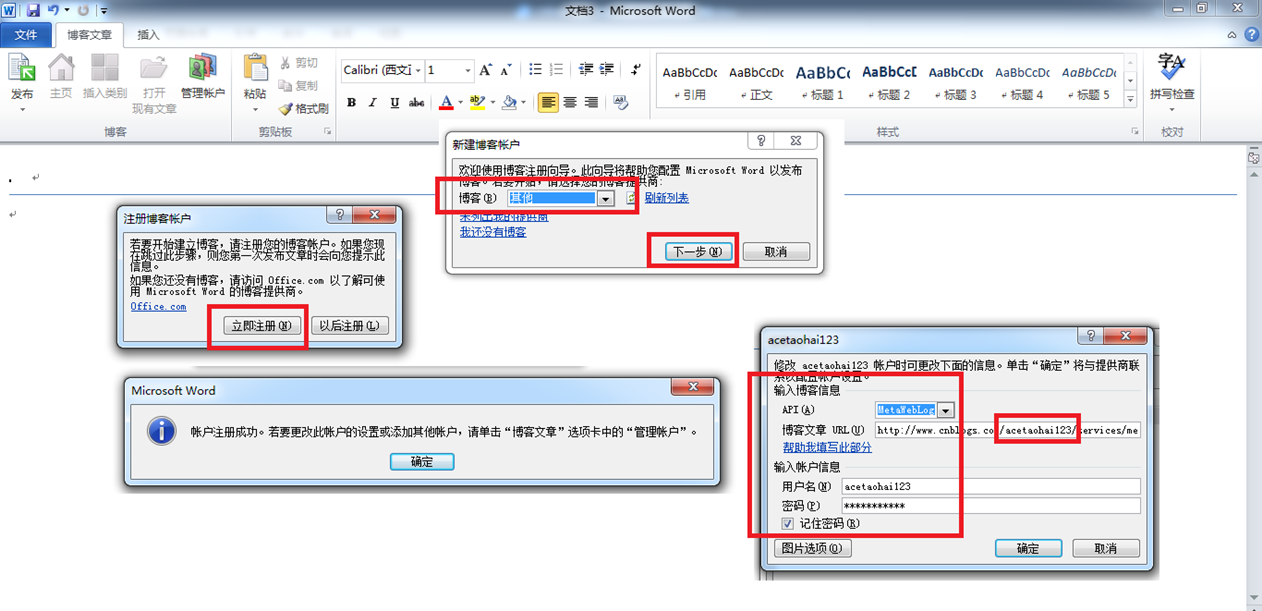Image resolution: width=1262 pixels, height=611 pixels.
Task: Open the 文件 file tab
Action: tap(26, 35)
